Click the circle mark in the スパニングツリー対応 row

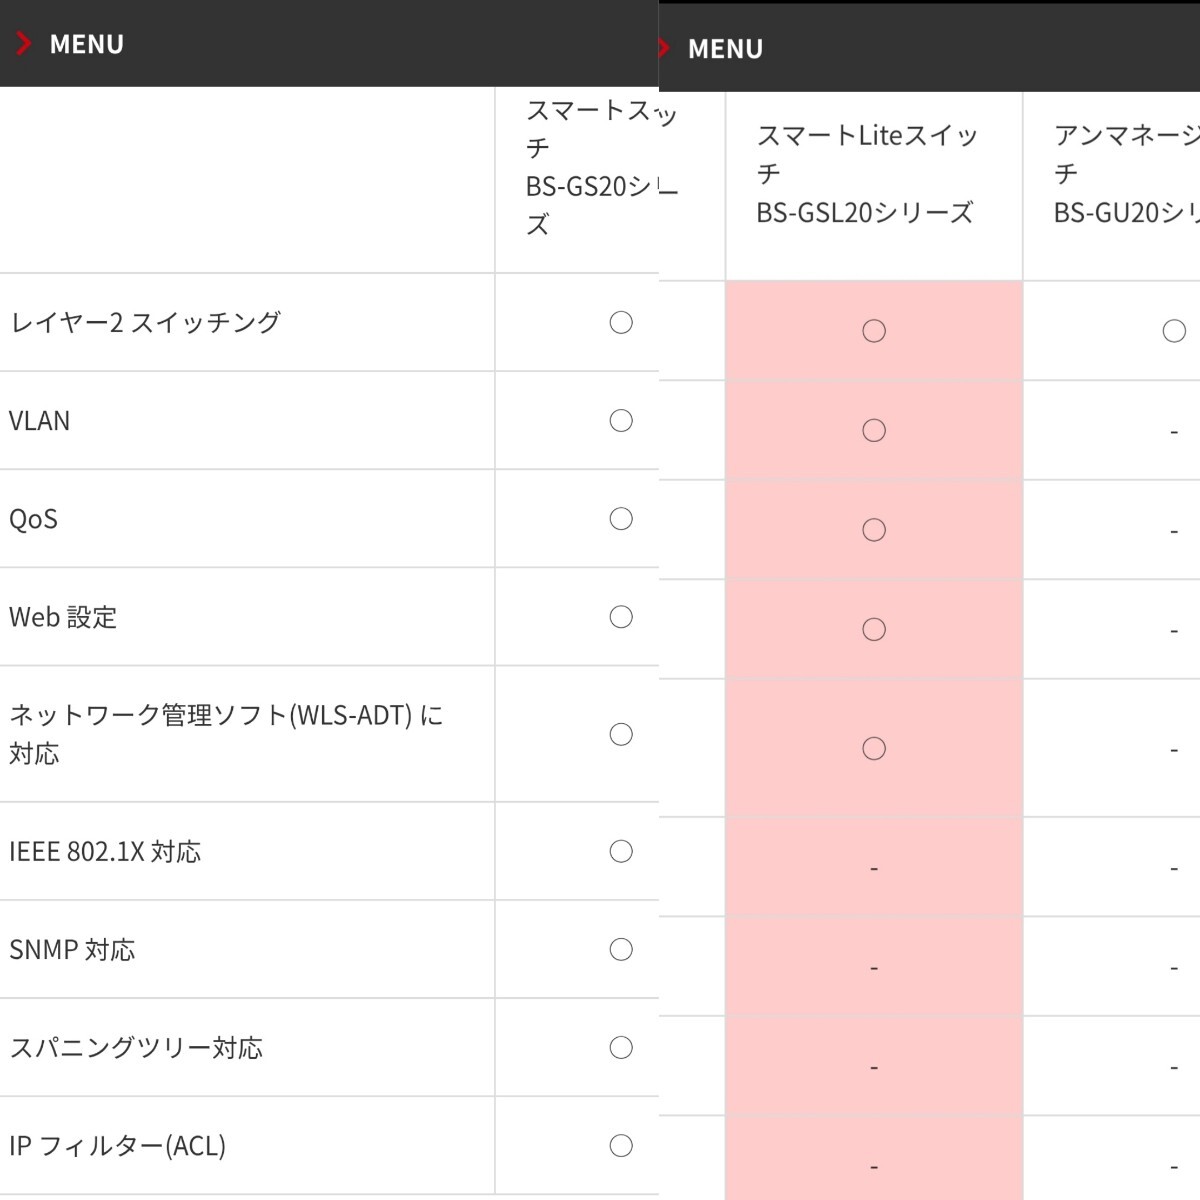click(621, 1047)
